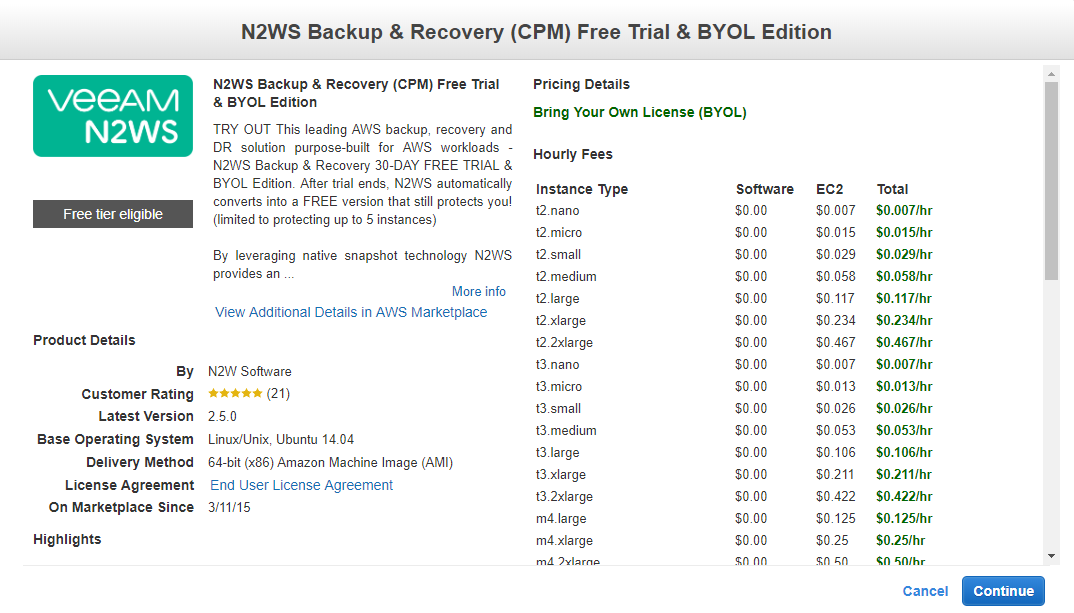Click the Continue button
Screen dimensions: 1074x613
1003,591
